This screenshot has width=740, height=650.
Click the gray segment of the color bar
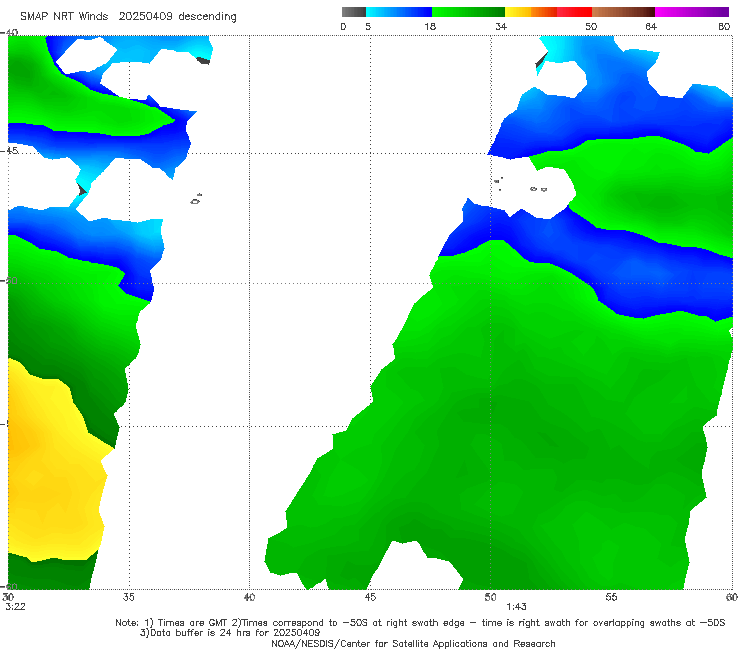click(x=354, y=12)
